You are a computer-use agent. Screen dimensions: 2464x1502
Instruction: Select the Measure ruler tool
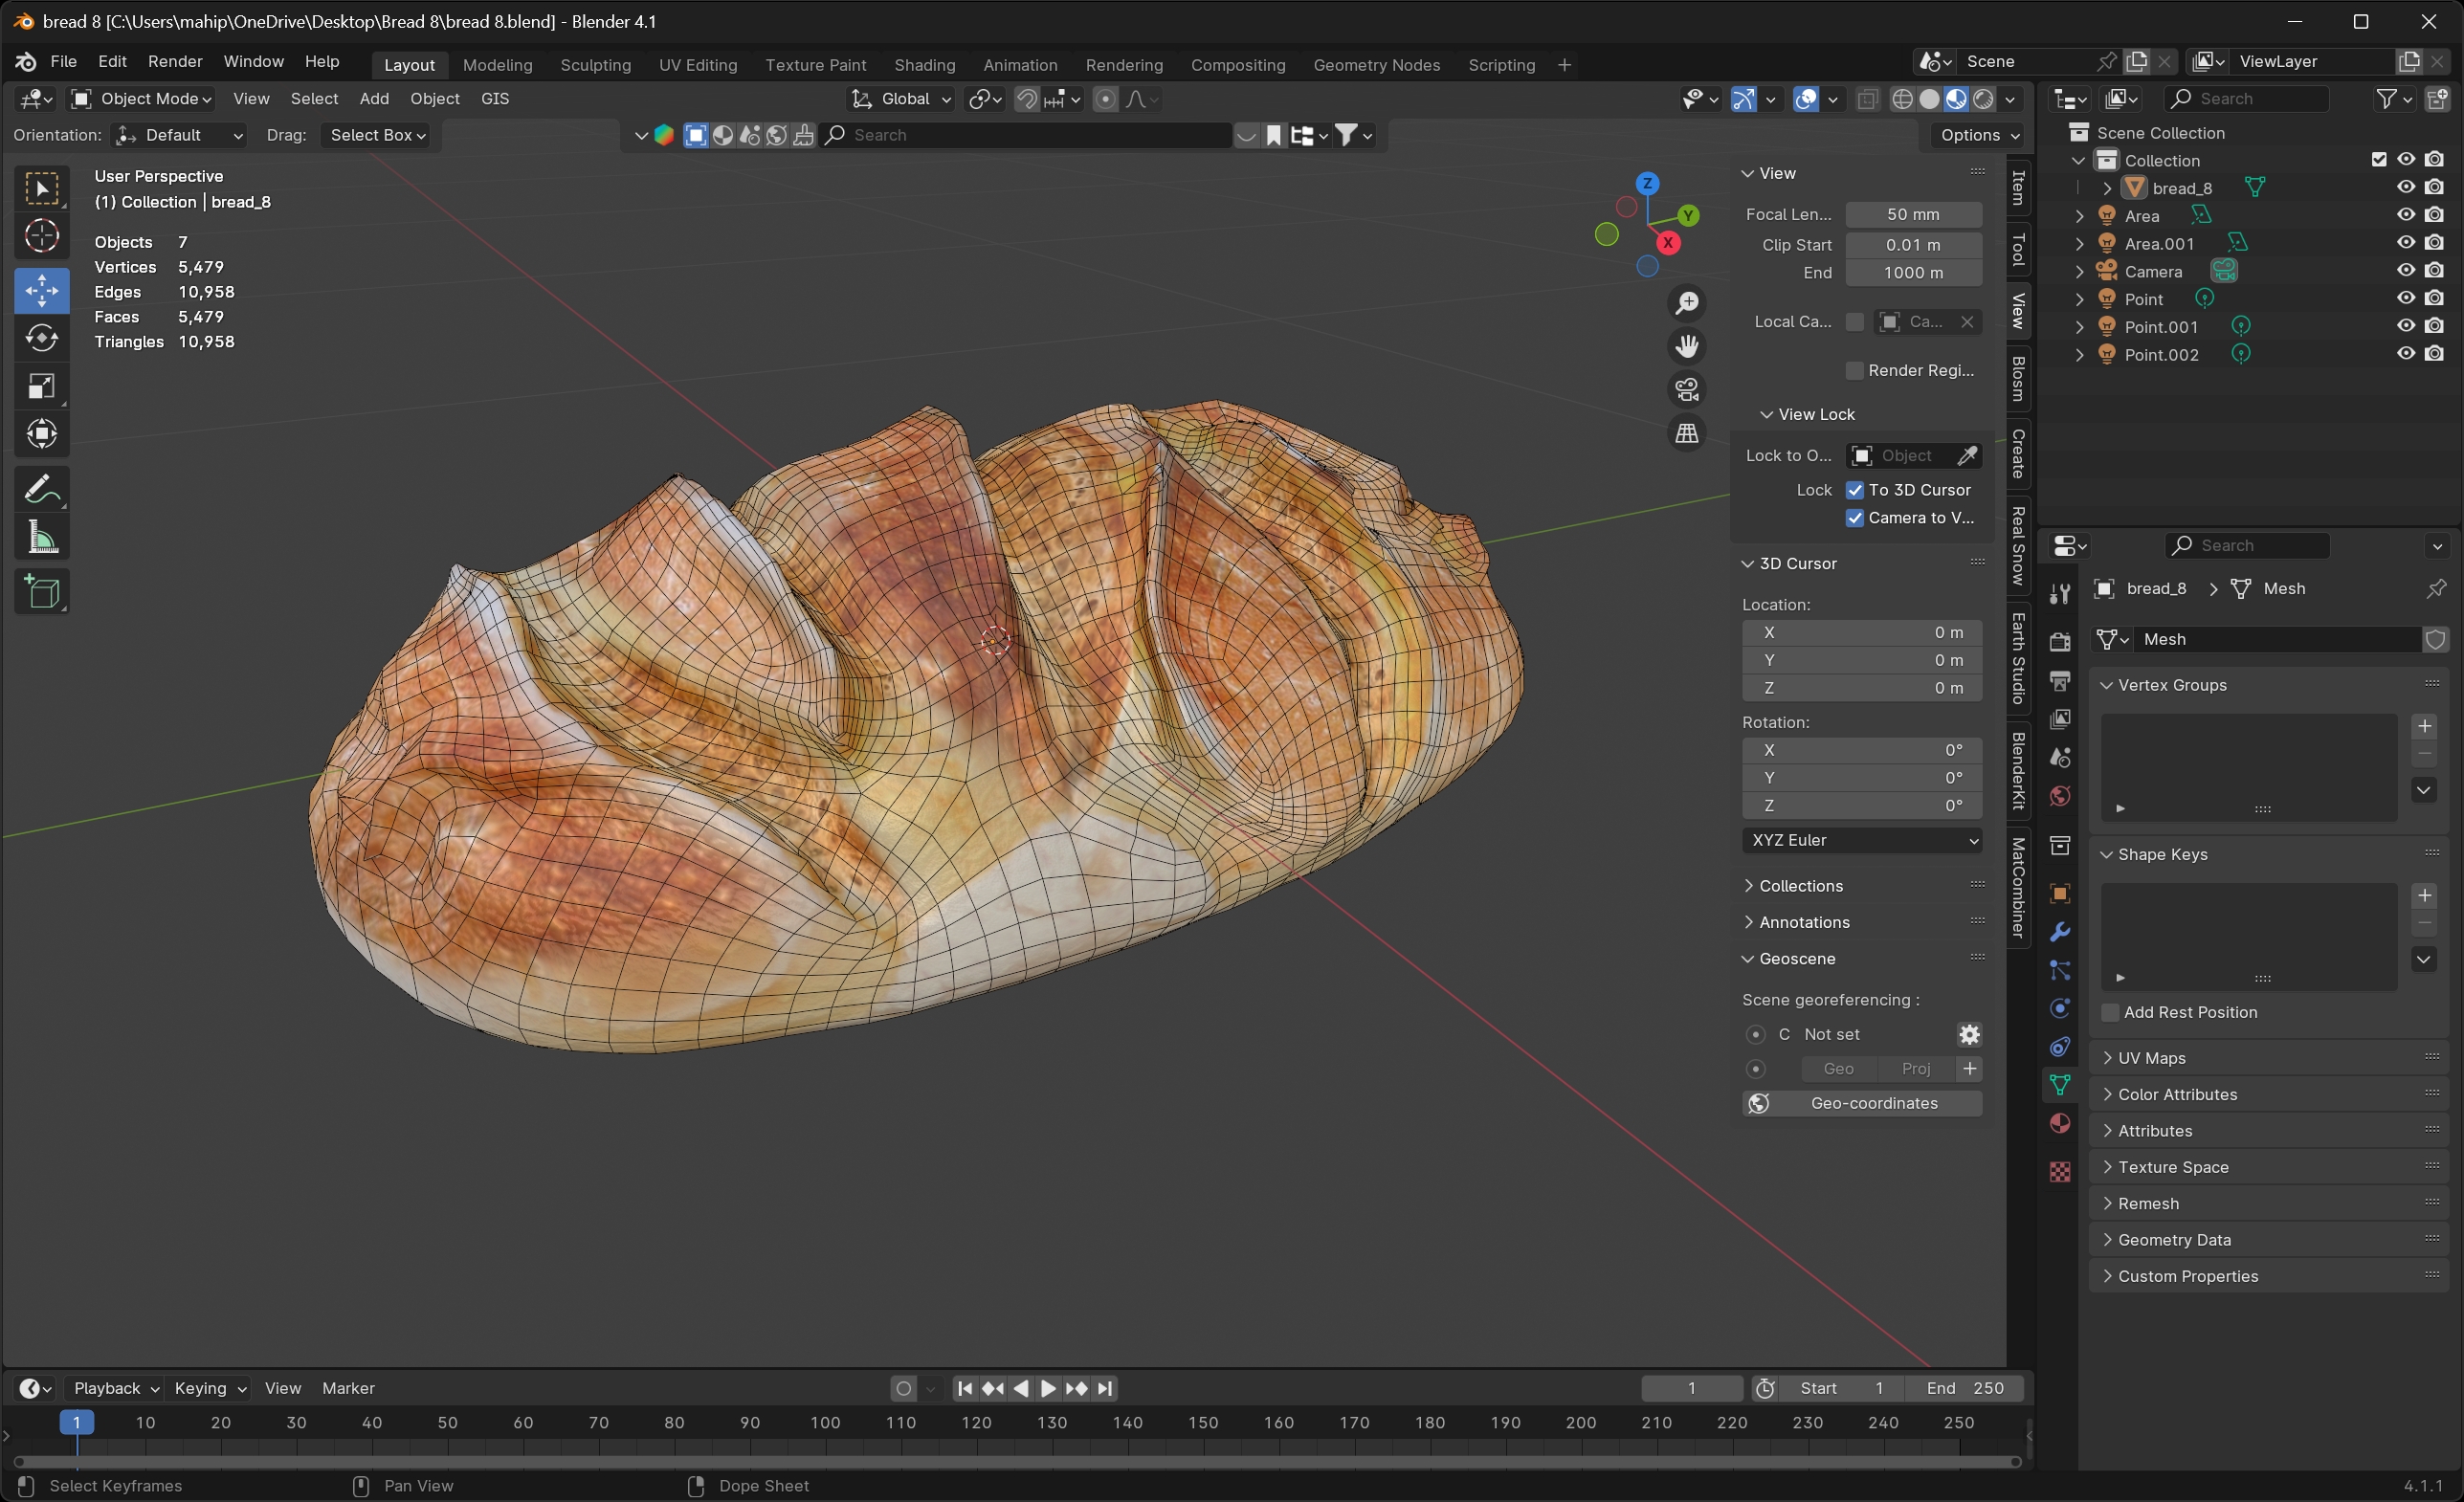pyautogui.click(x=41, y=539)
